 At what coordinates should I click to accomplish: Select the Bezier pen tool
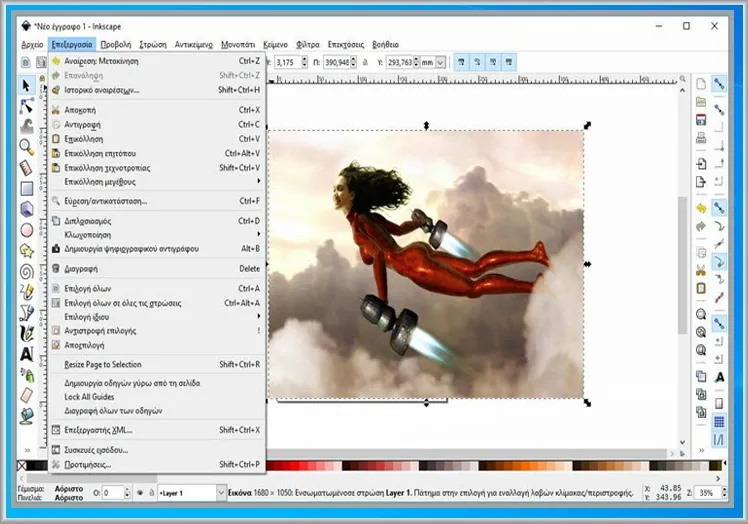pos(27,313)
